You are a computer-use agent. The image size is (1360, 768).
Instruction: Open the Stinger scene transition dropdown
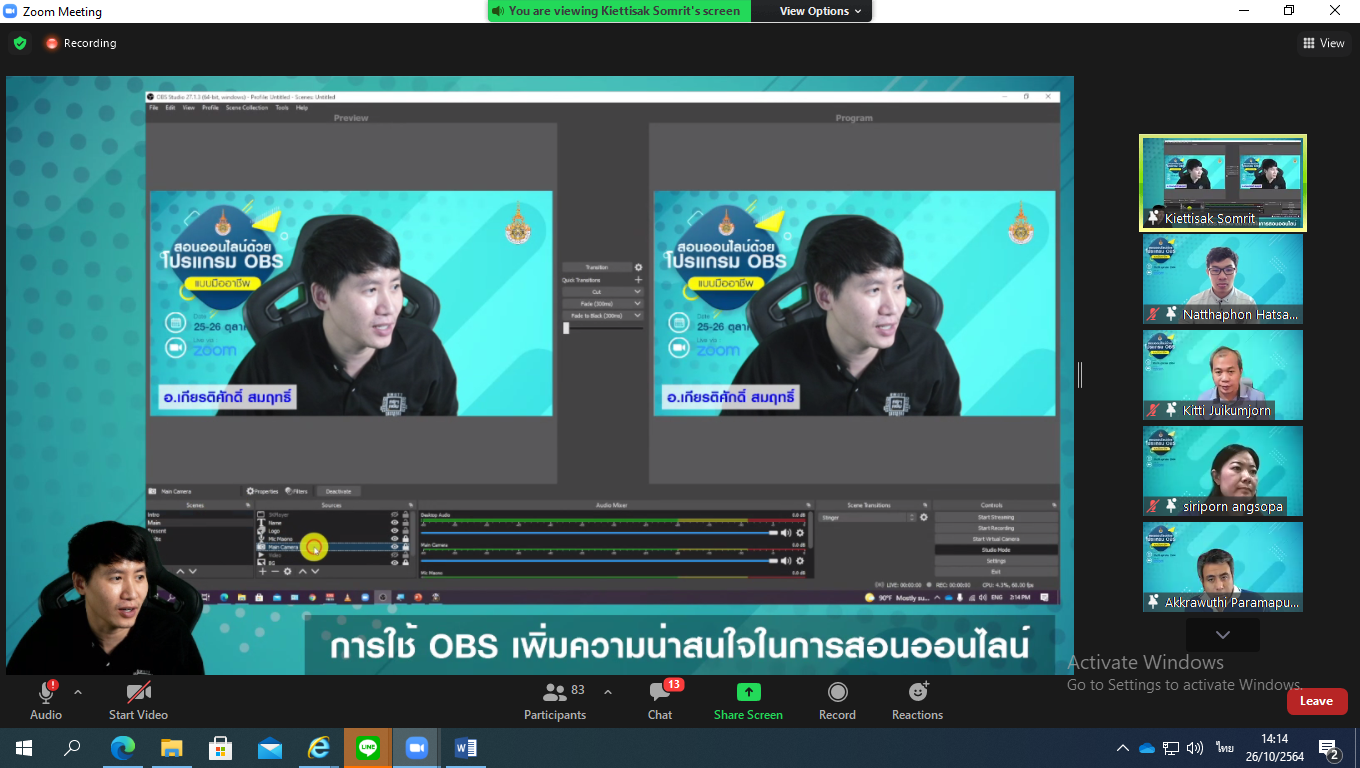pos(867,517)
